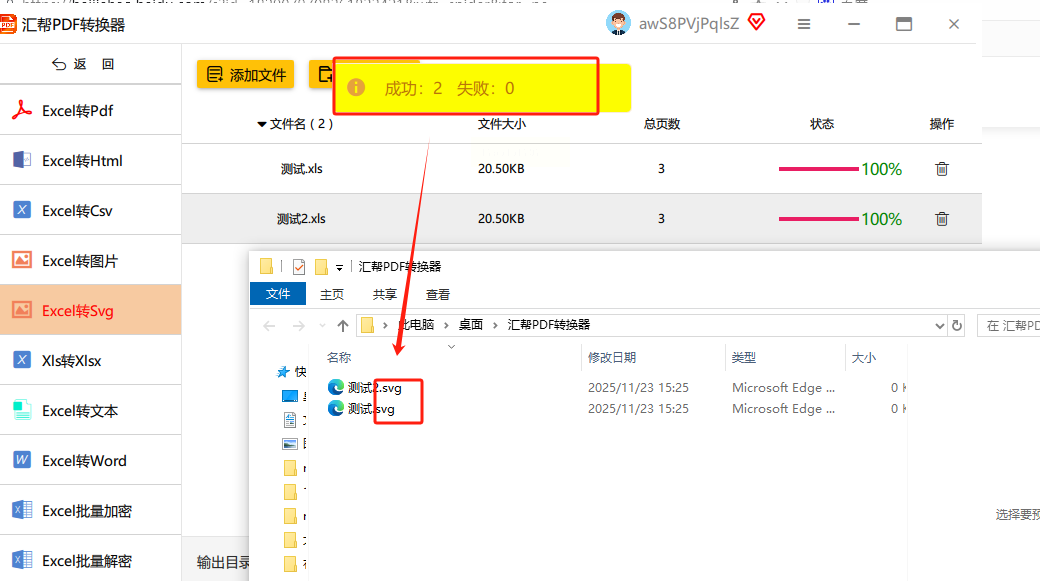Delete 测试2.xls with its trash icon
Viewport: 1040px width, 581px height.
point(942,218)
